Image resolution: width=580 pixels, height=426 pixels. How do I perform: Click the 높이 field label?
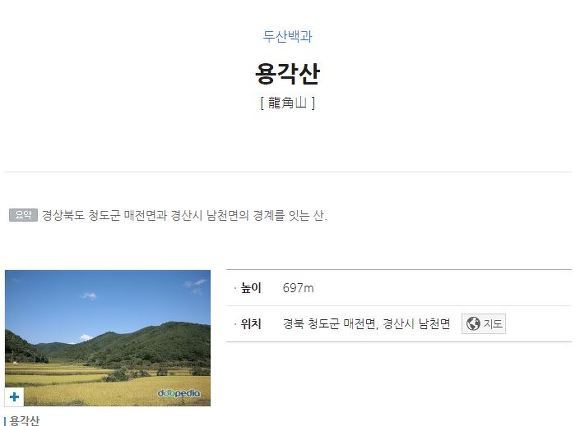tap(251, 288)
